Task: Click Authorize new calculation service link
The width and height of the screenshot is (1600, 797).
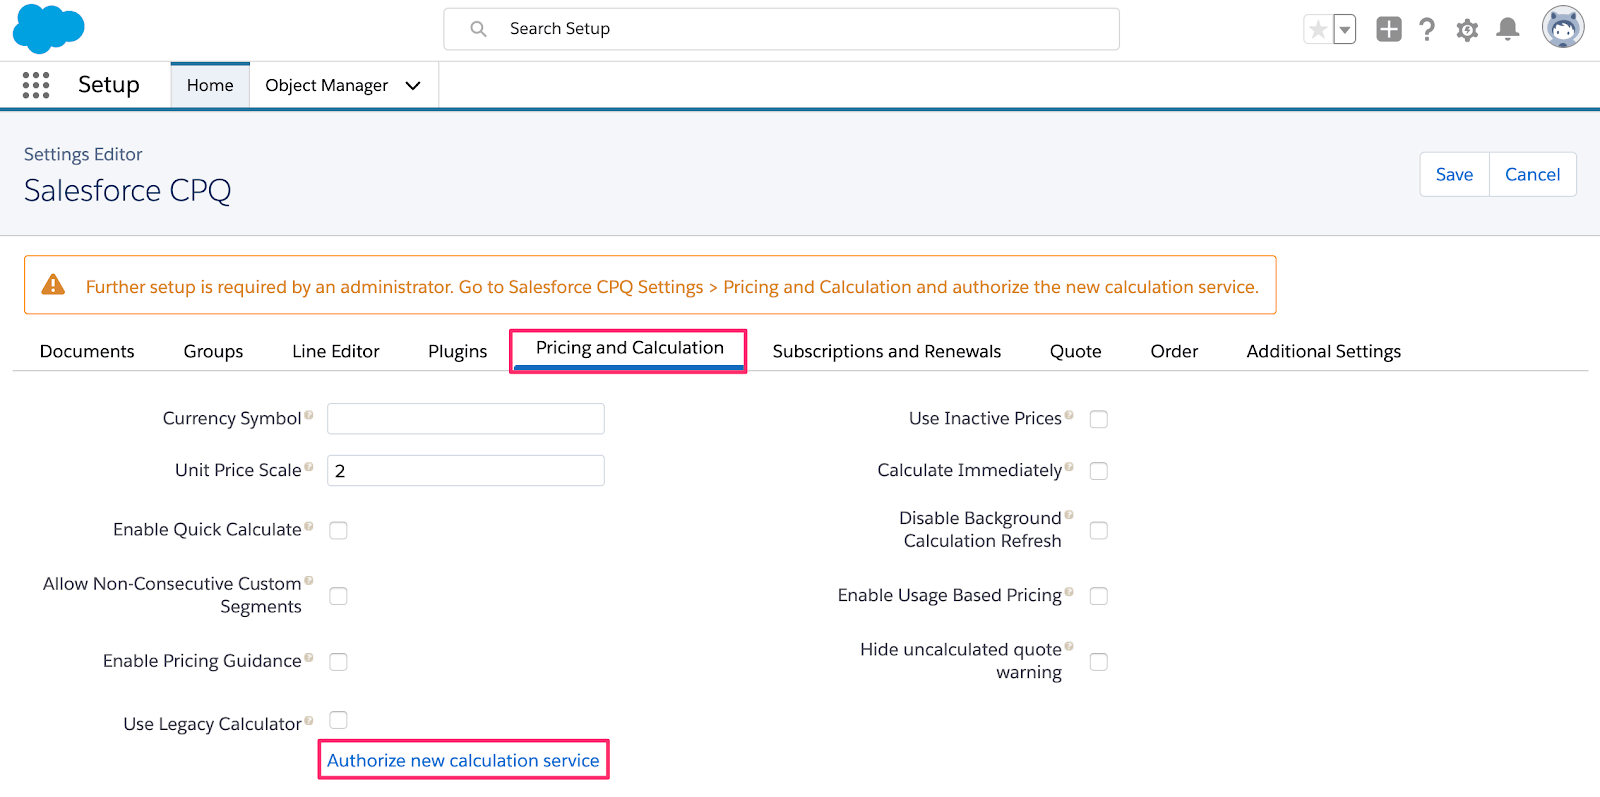Action: click(463, 760)
